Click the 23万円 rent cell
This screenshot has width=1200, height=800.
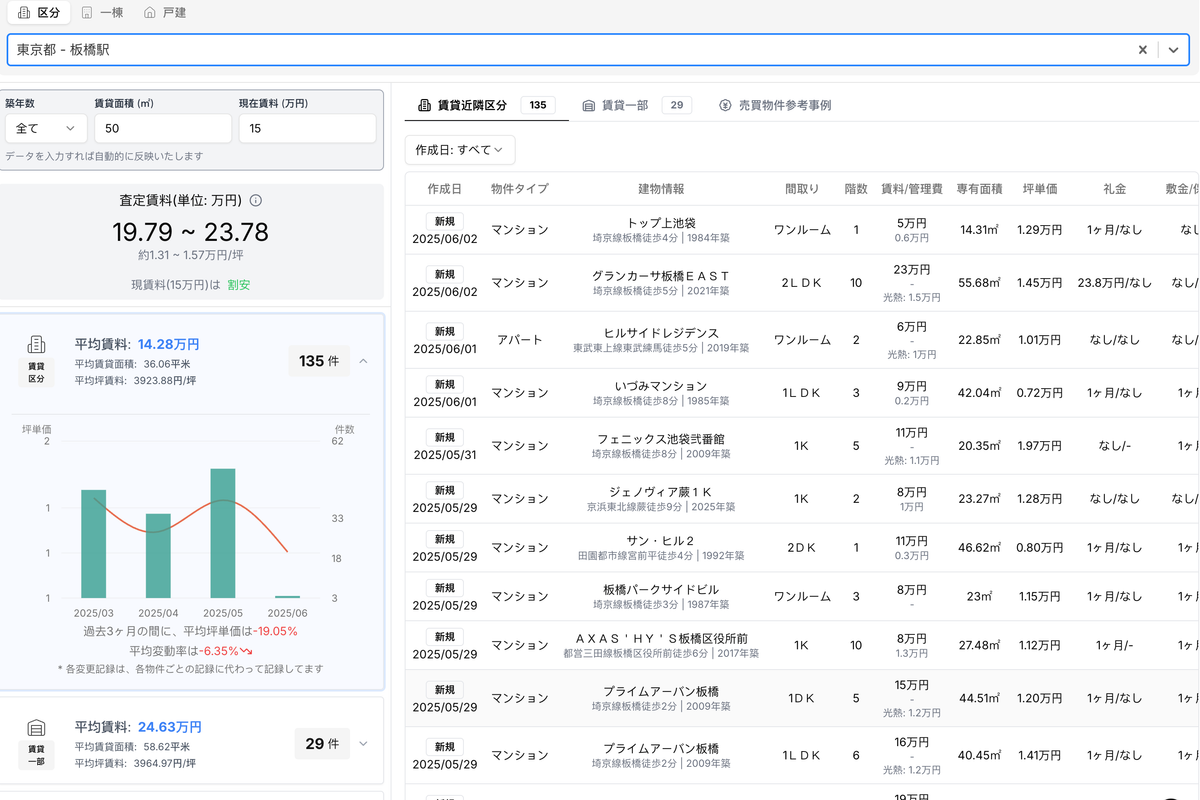pyautogui.click(x=912, y=270)
